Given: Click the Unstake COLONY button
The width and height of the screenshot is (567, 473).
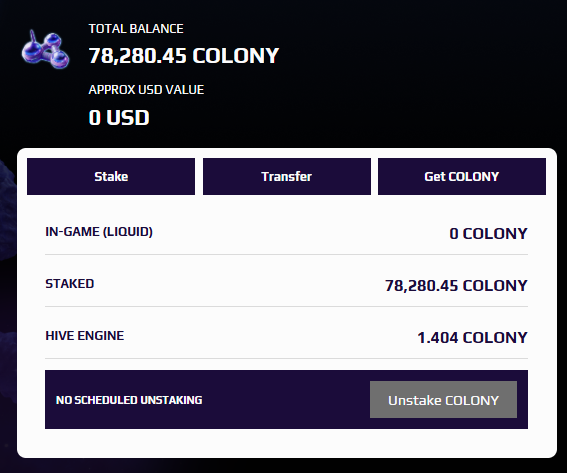Looking at the screenshot, I should point(443,400).
